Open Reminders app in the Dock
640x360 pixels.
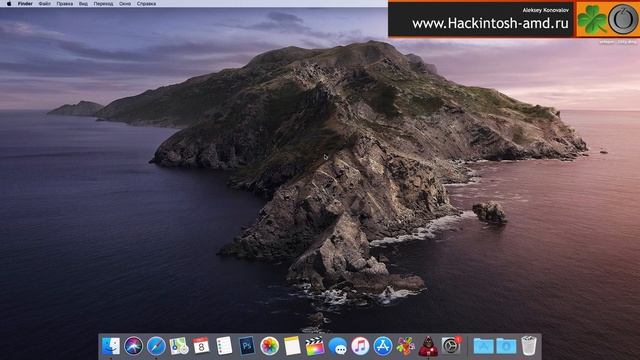click(224, 346)
